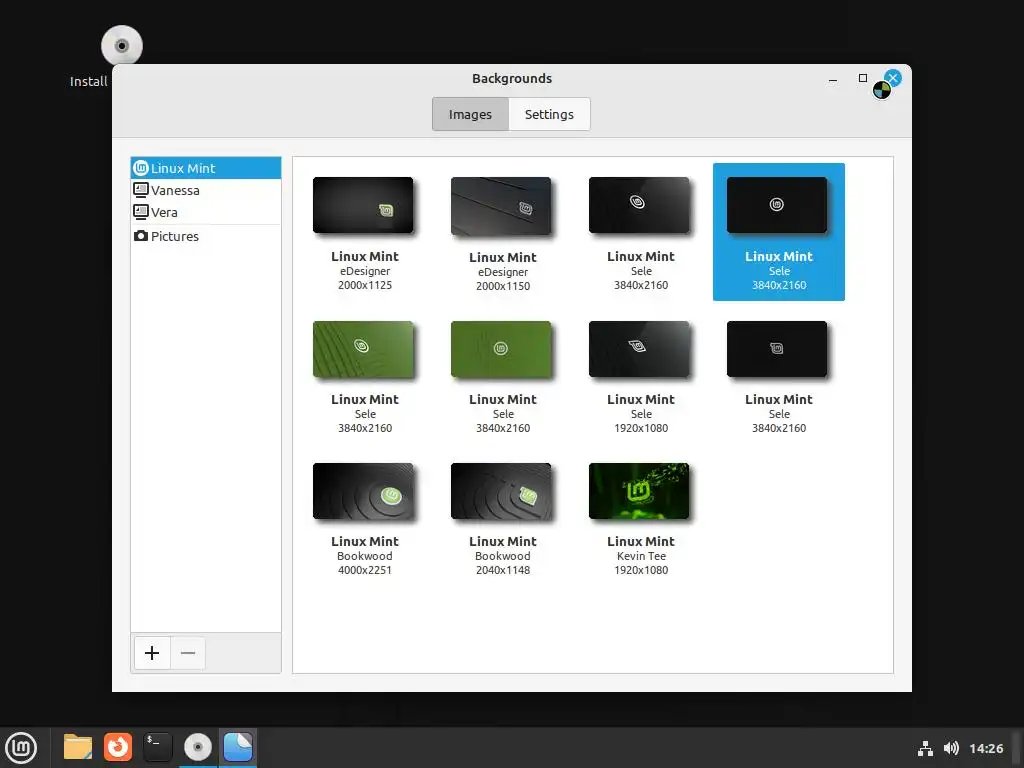Select the plain green Sele wallpaper
Viewport: 1024px width, 768px height.
tap(501, 349)
